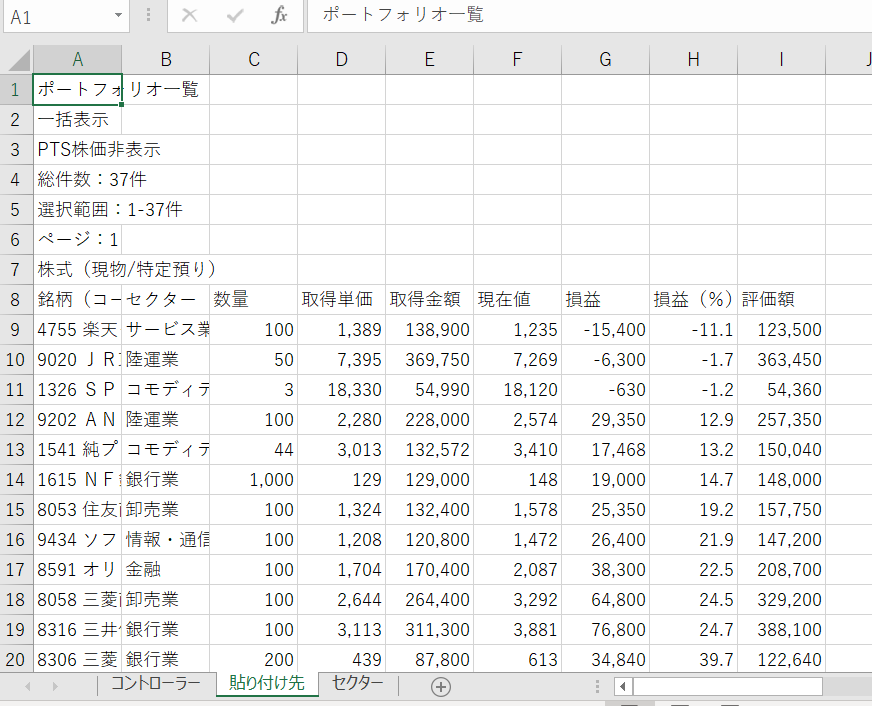
Task: Click the 選択範囲：1-37件 cell
Action: 77,210
